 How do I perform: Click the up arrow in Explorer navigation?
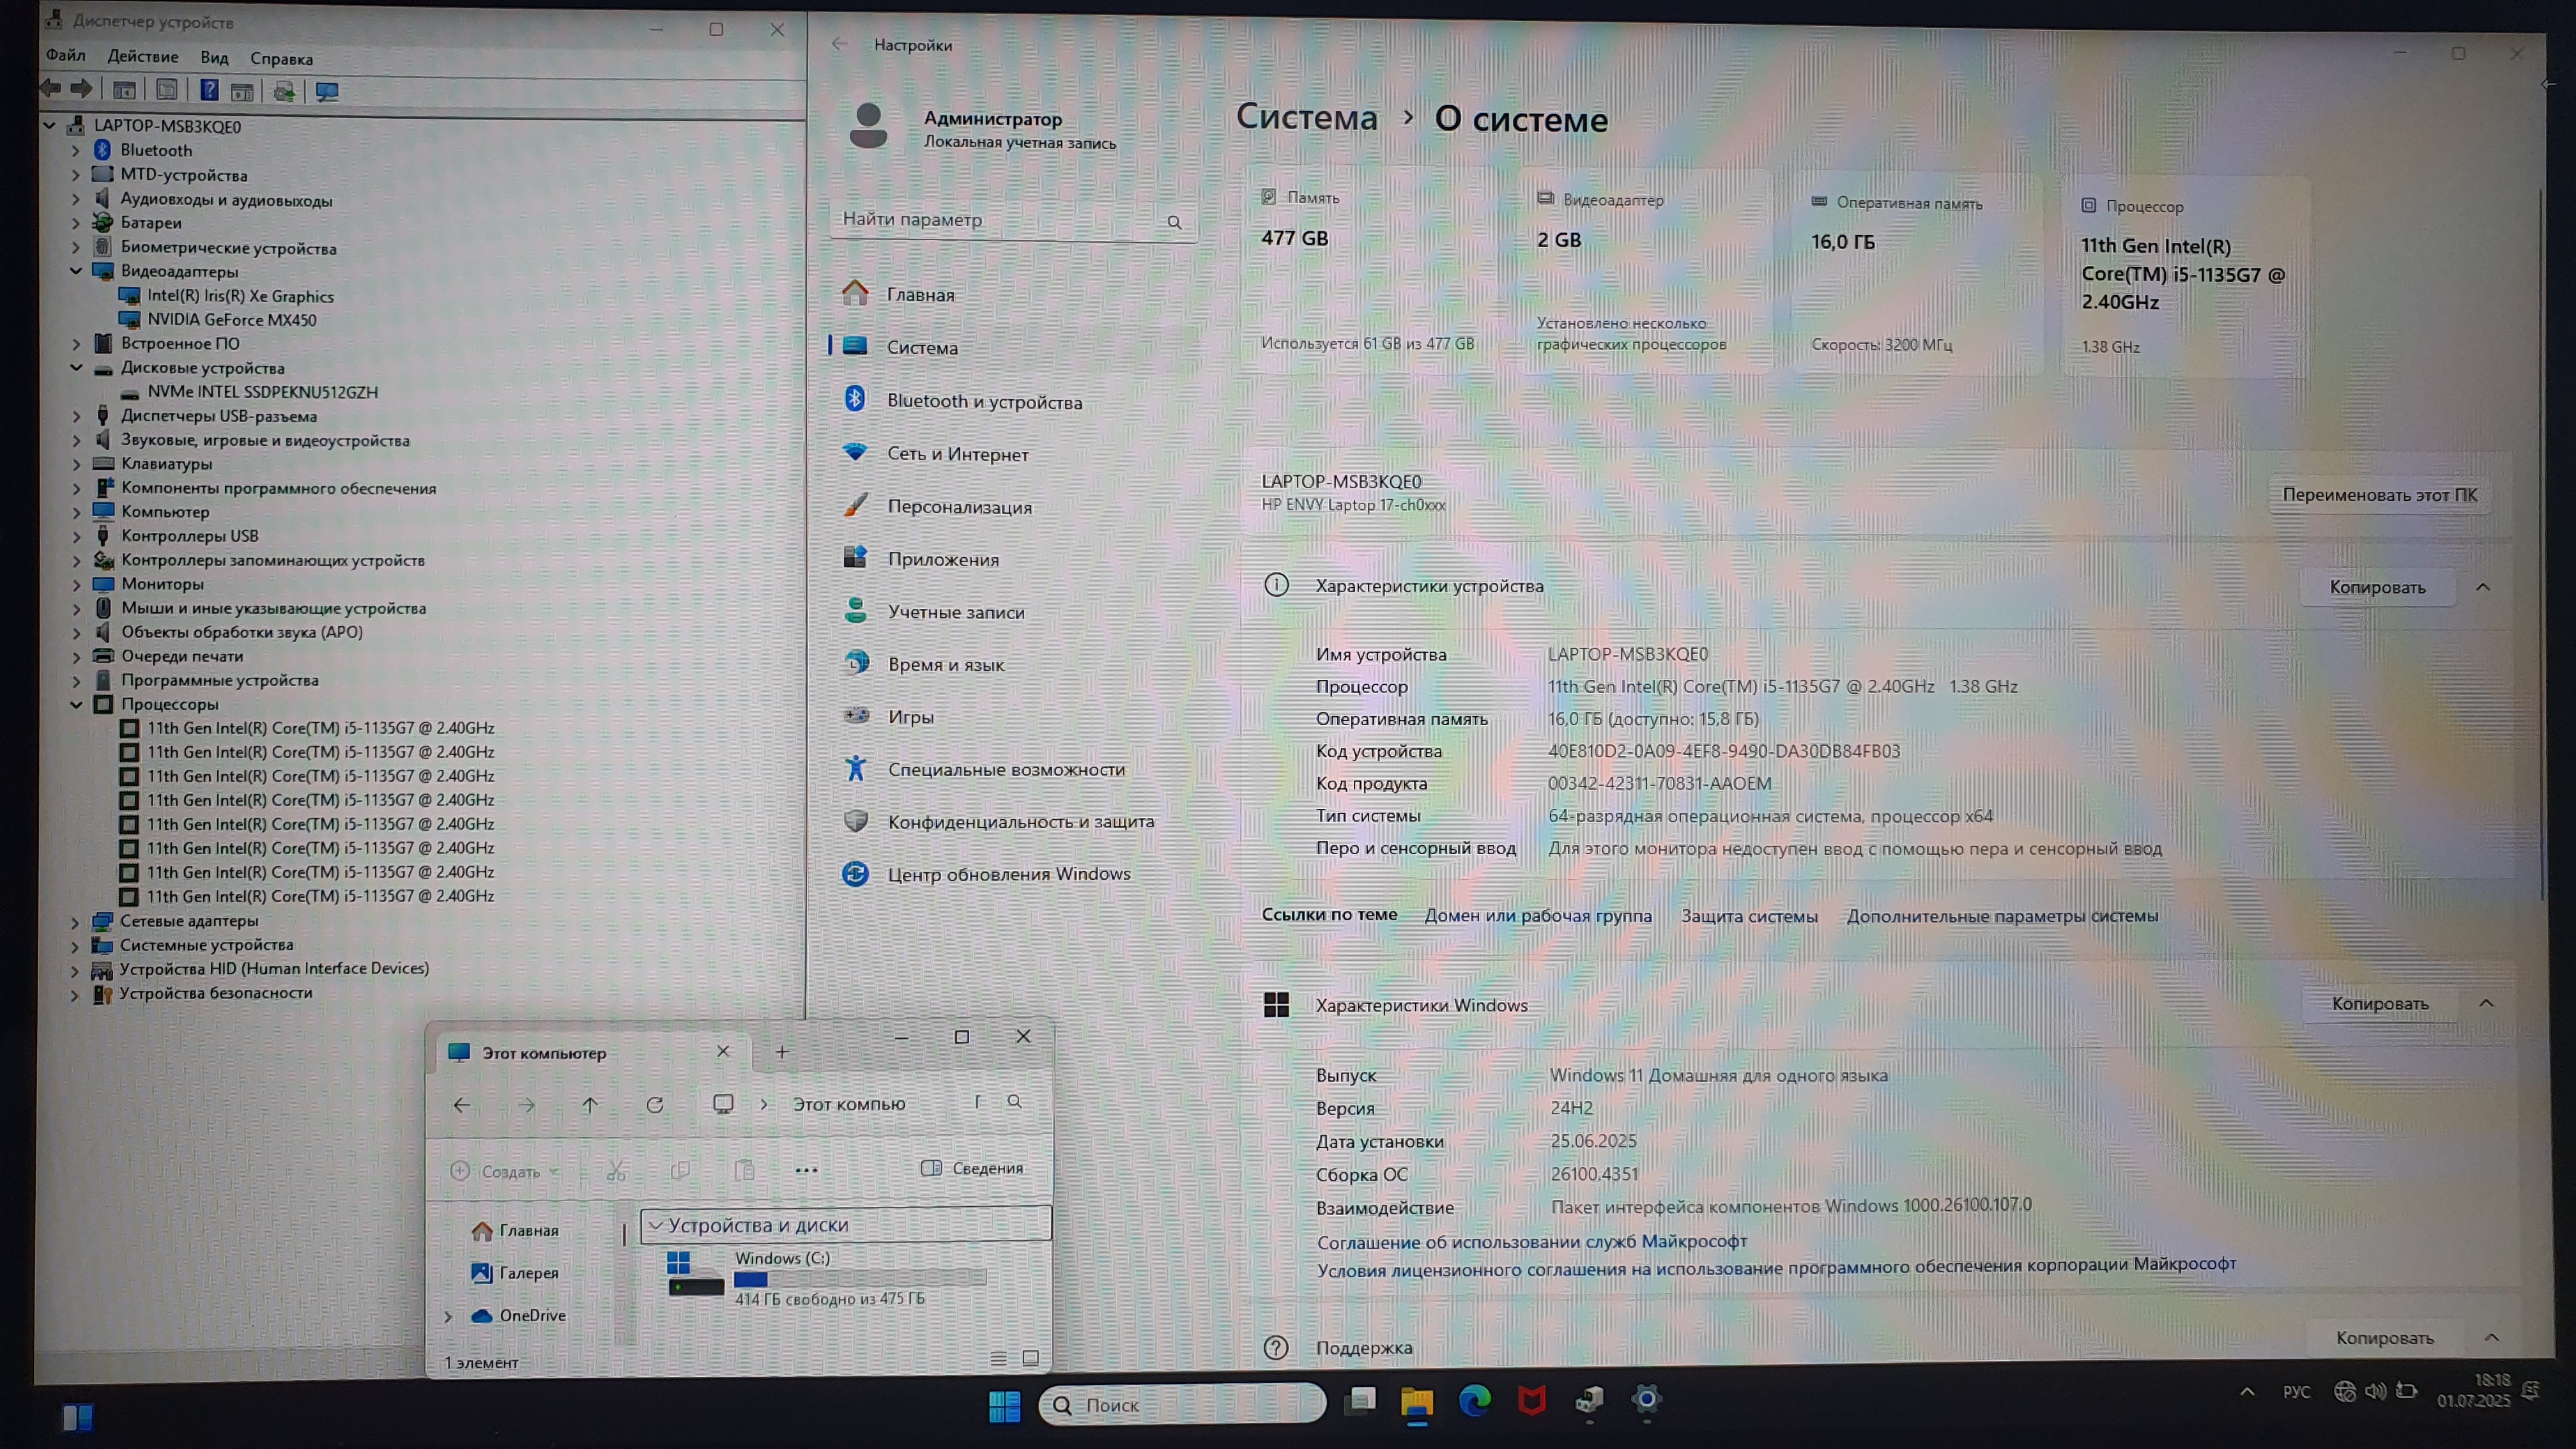tap(590, 1105)
